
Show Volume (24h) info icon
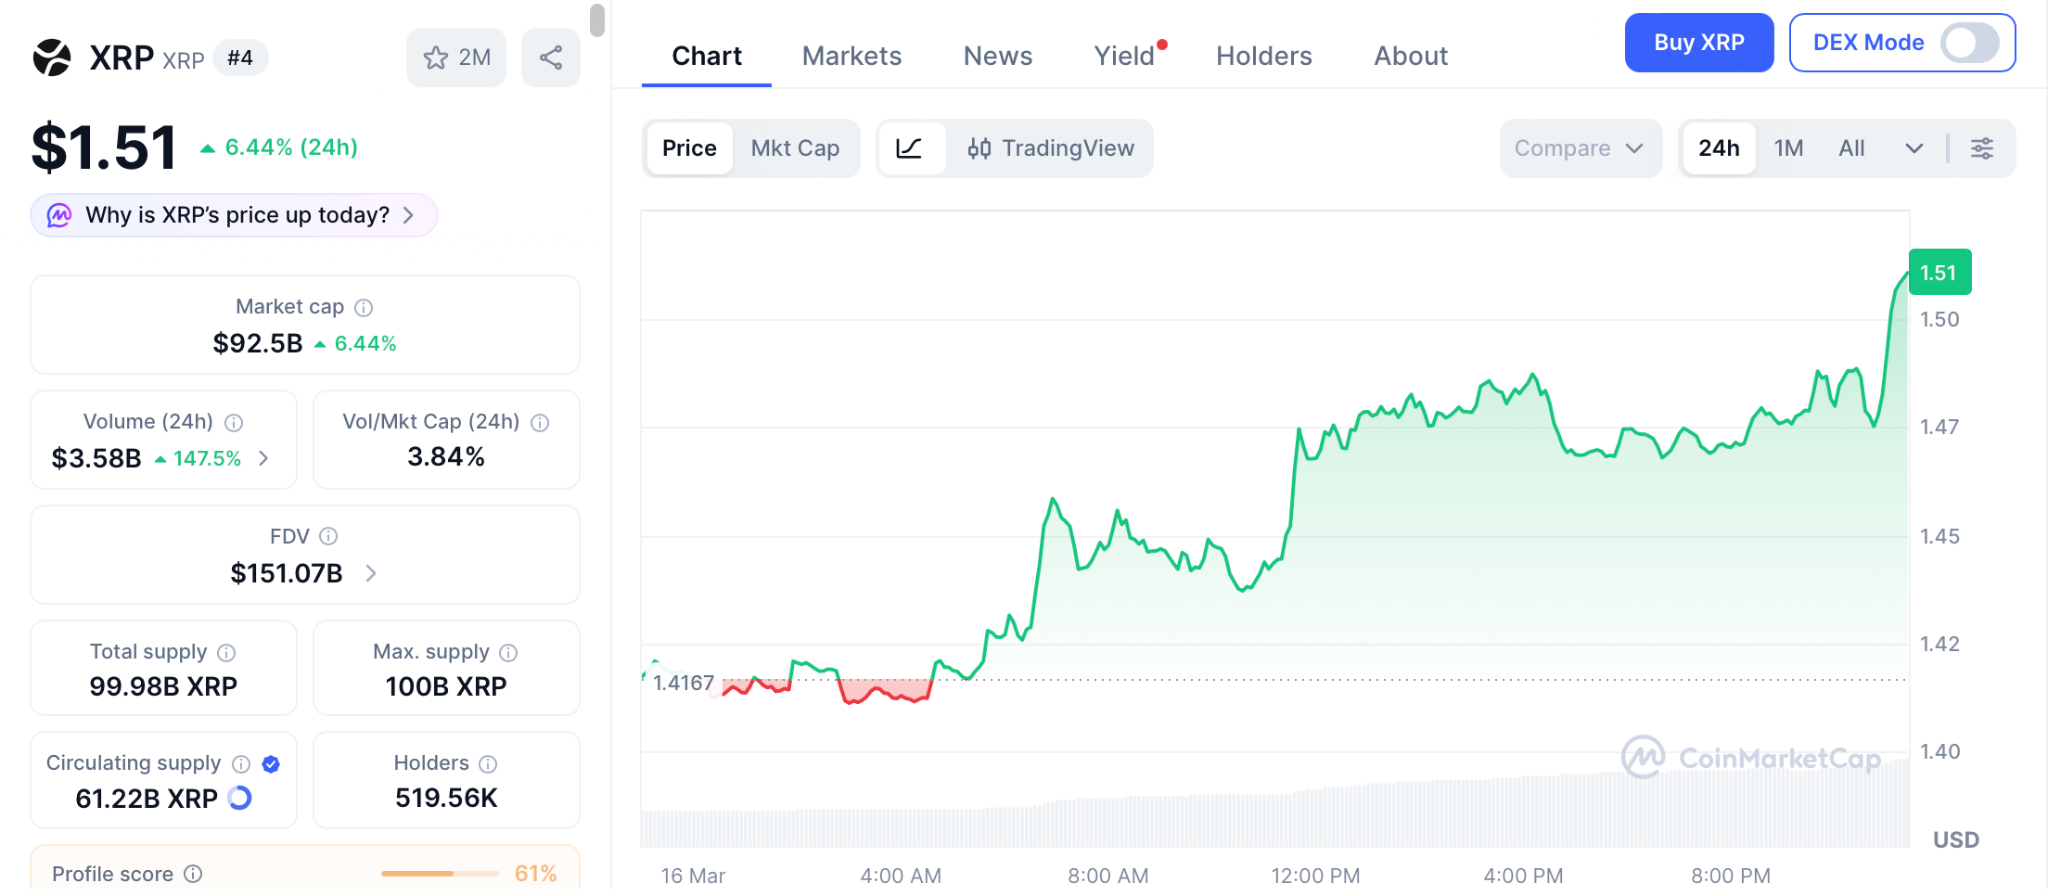point(234,423)
